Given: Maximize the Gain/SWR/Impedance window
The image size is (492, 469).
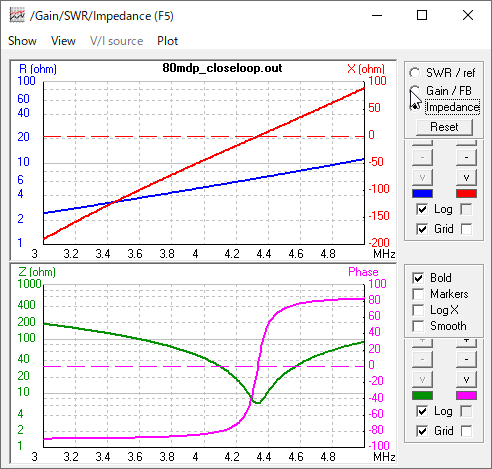Looking at the screenshot, I should (x=422, y=15).
